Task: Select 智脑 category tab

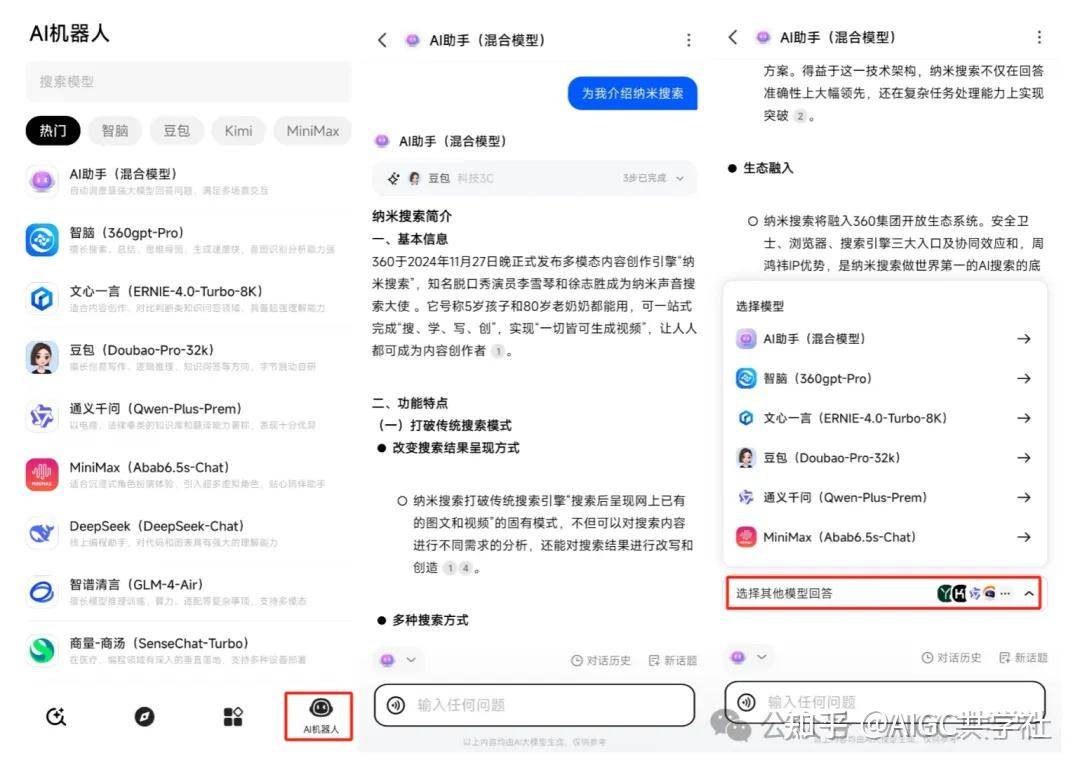Action: 115,131
